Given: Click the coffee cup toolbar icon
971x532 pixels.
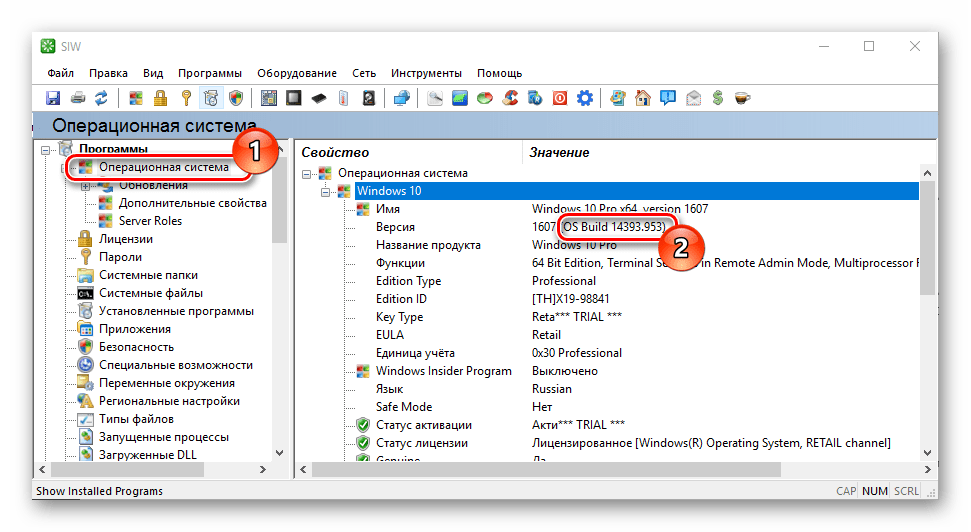Looking at the screenshot, I should pos(742,98).
